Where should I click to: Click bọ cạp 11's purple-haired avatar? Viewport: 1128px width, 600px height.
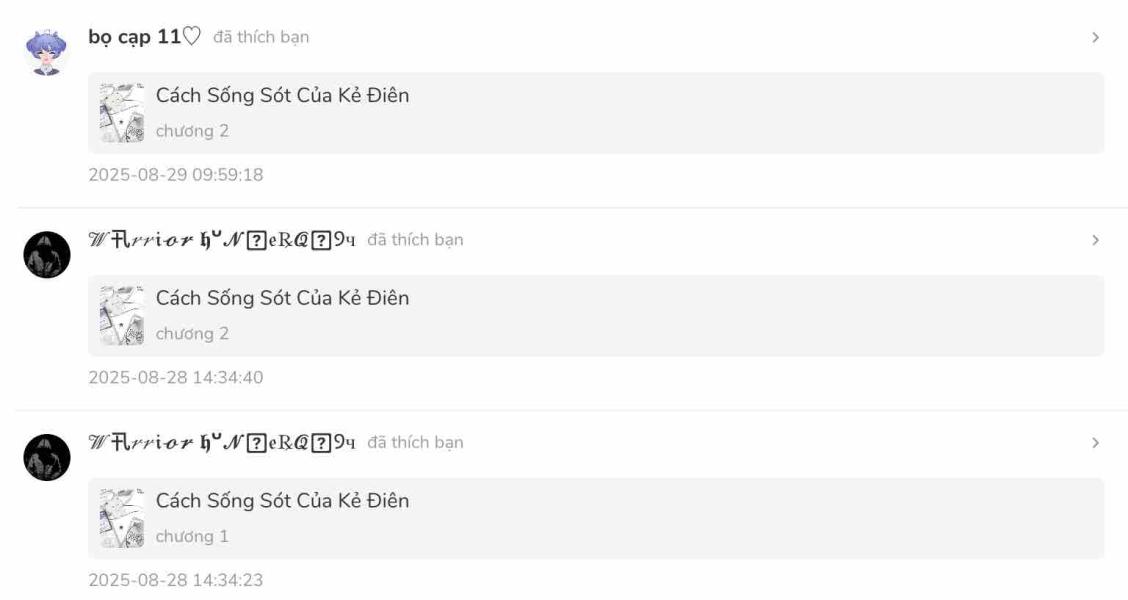47,52
